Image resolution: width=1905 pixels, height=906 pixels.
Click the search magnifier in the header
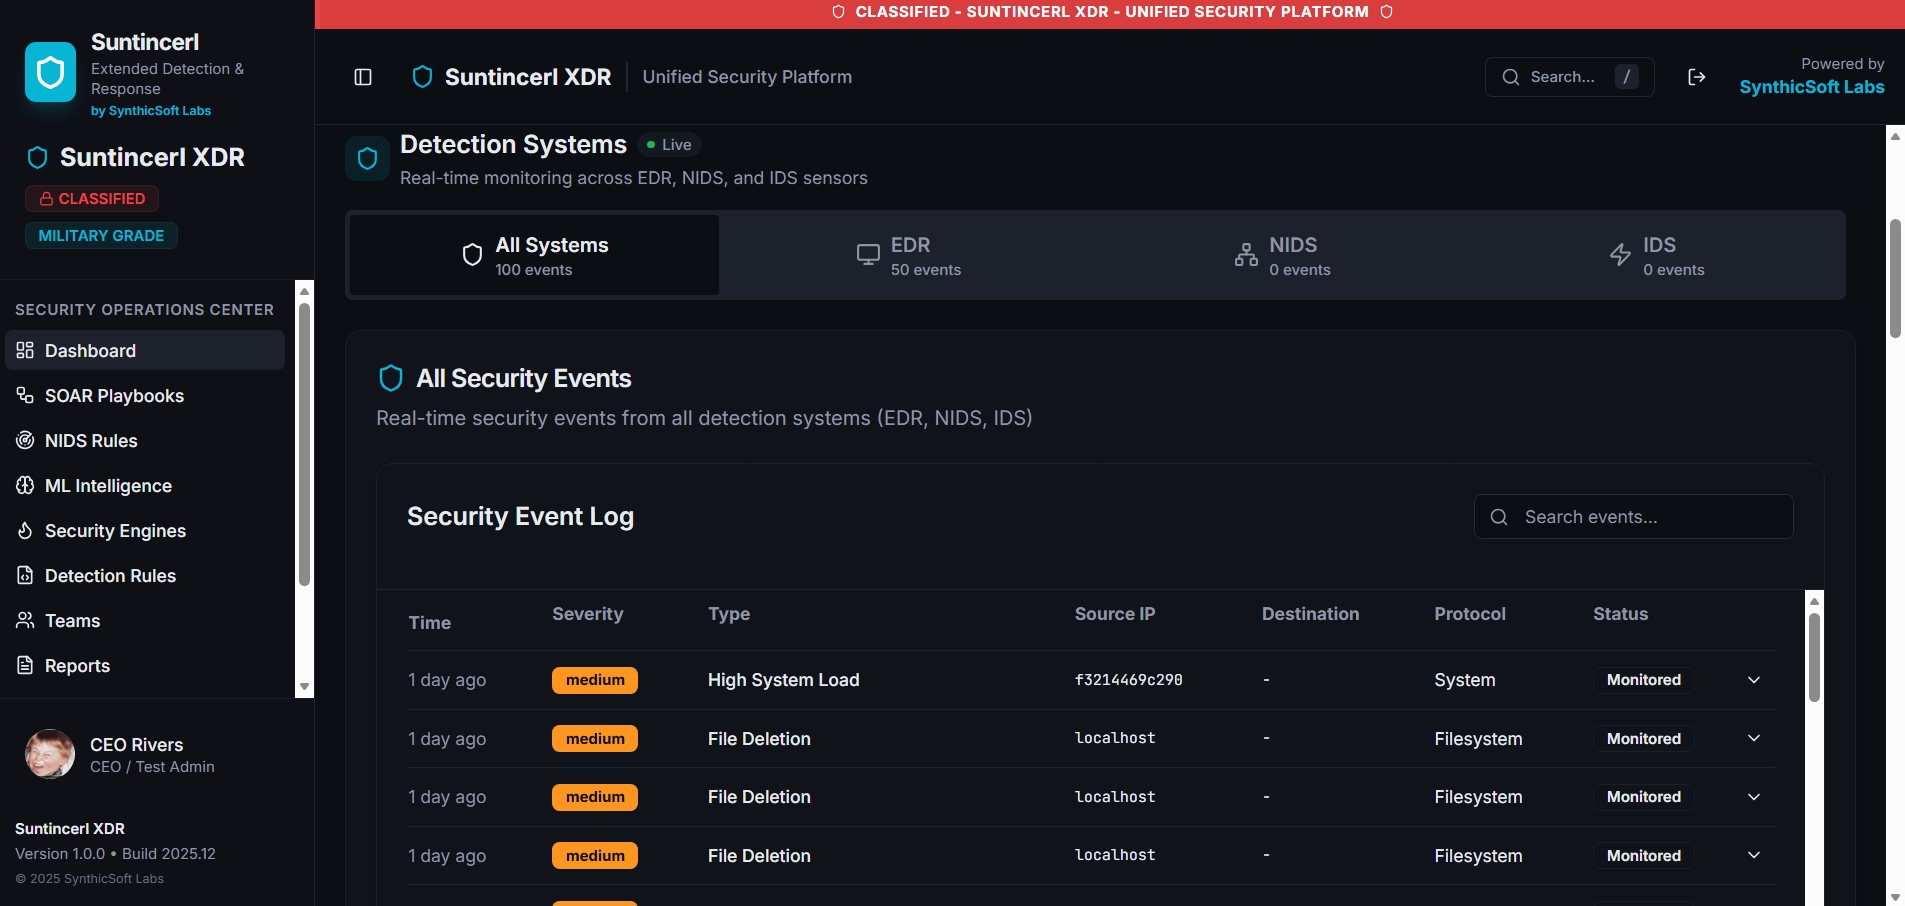click(1513, 76)
